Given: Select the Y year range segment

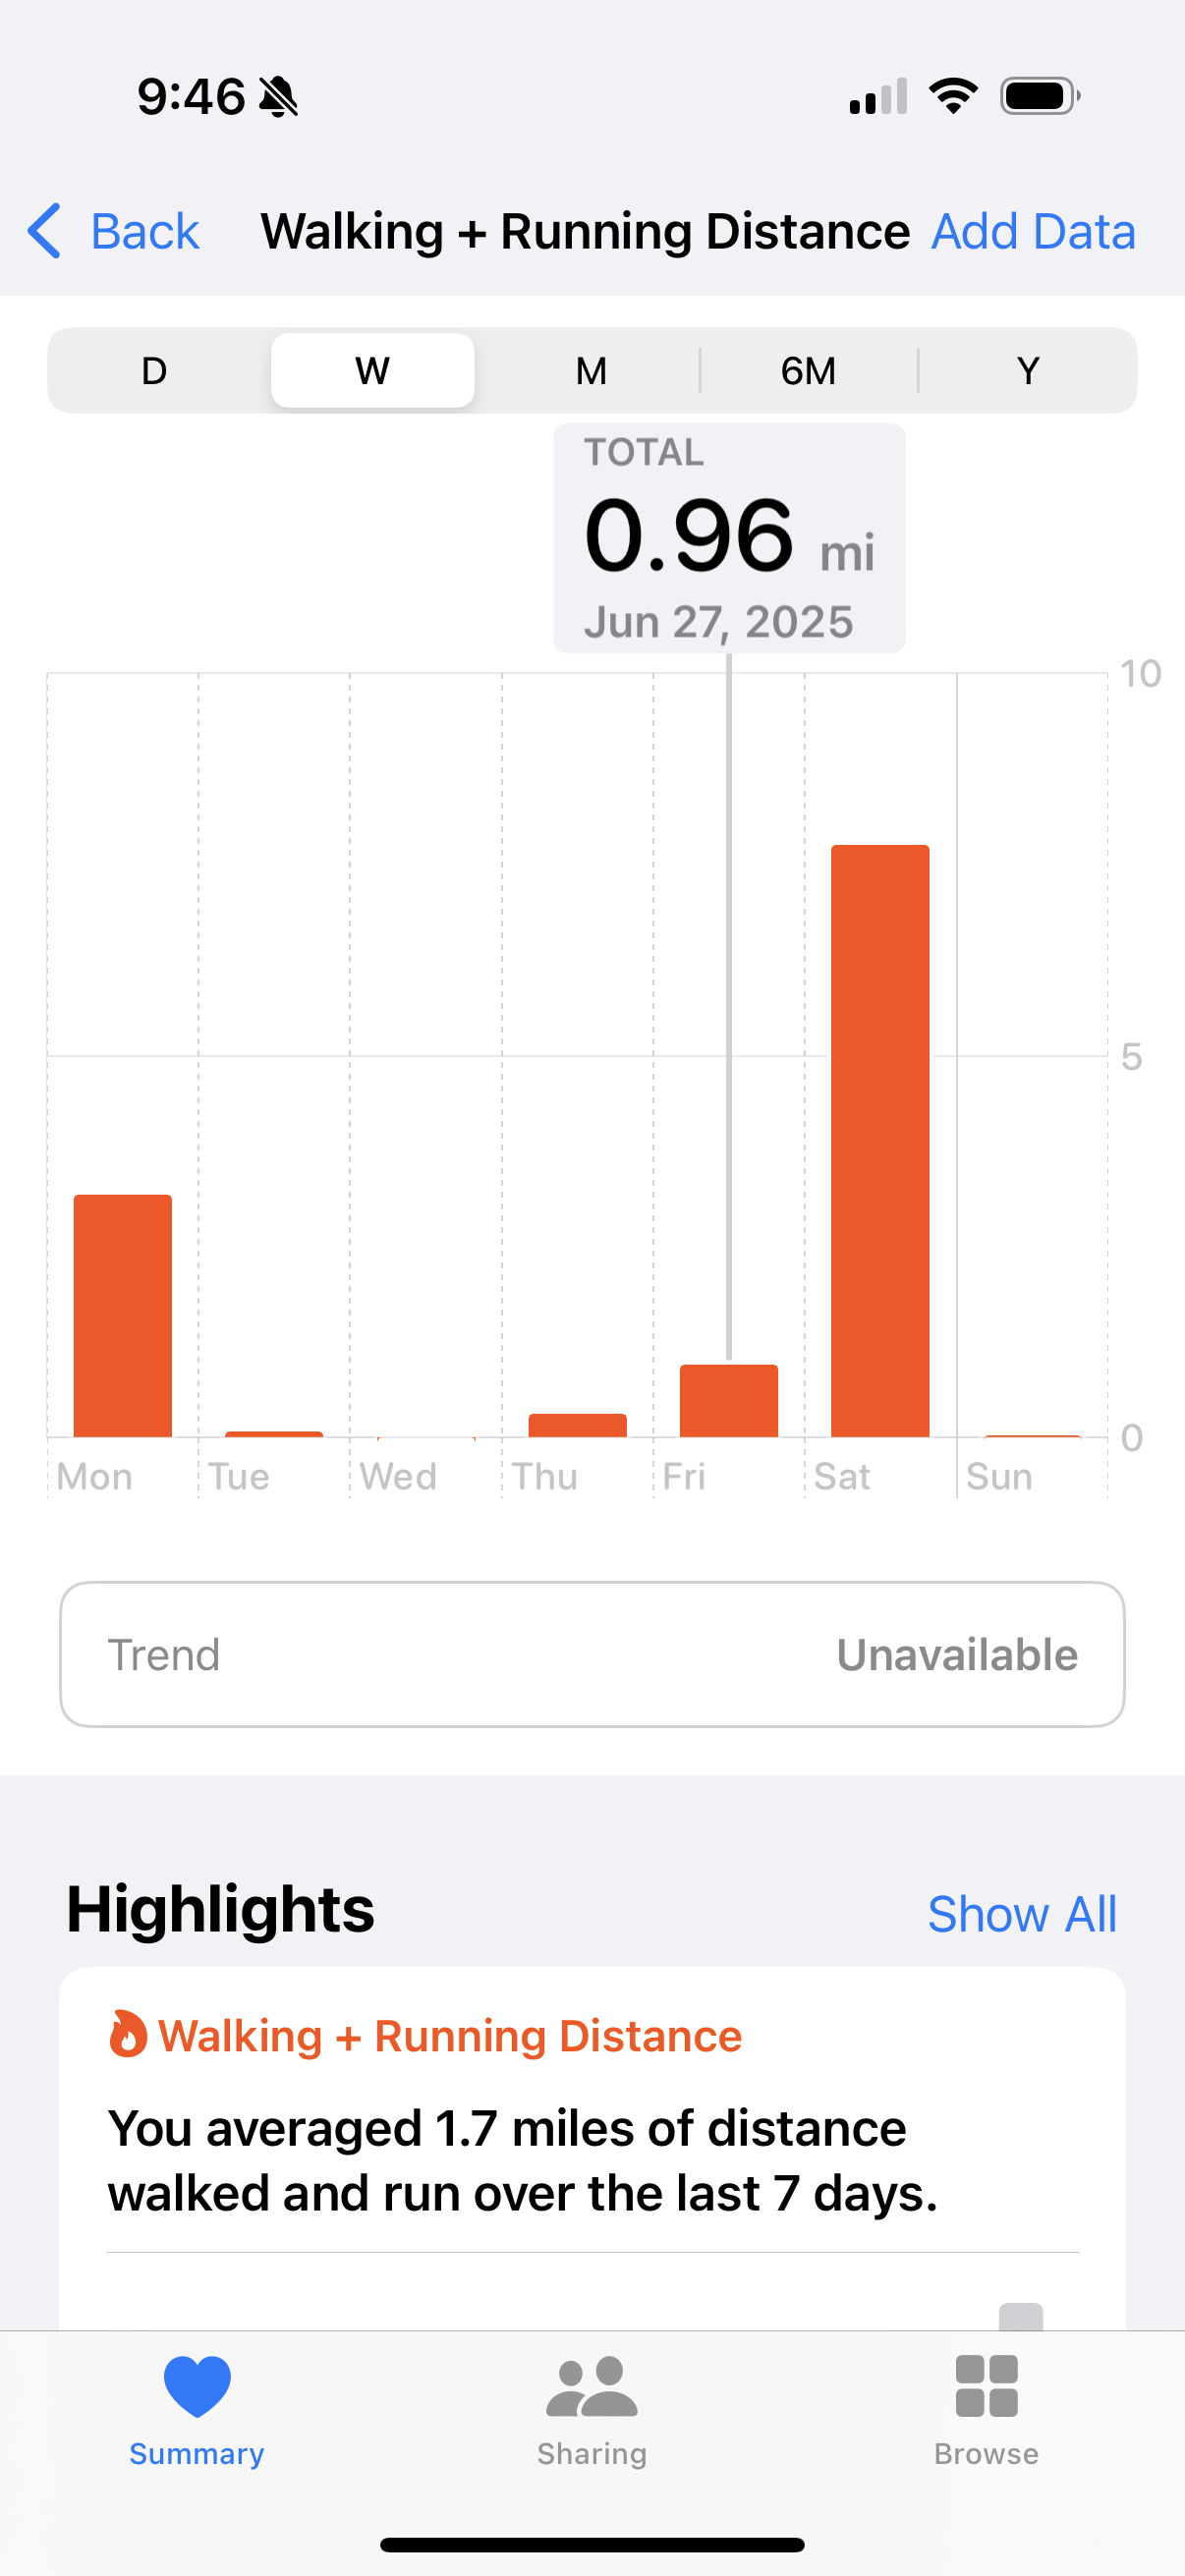Looking at the screenshot, I should pos(1027,371).
